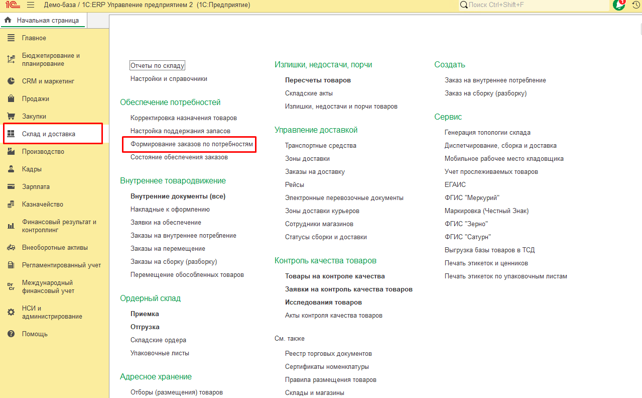Click the CRM и маркетинг pie icon

11,81
